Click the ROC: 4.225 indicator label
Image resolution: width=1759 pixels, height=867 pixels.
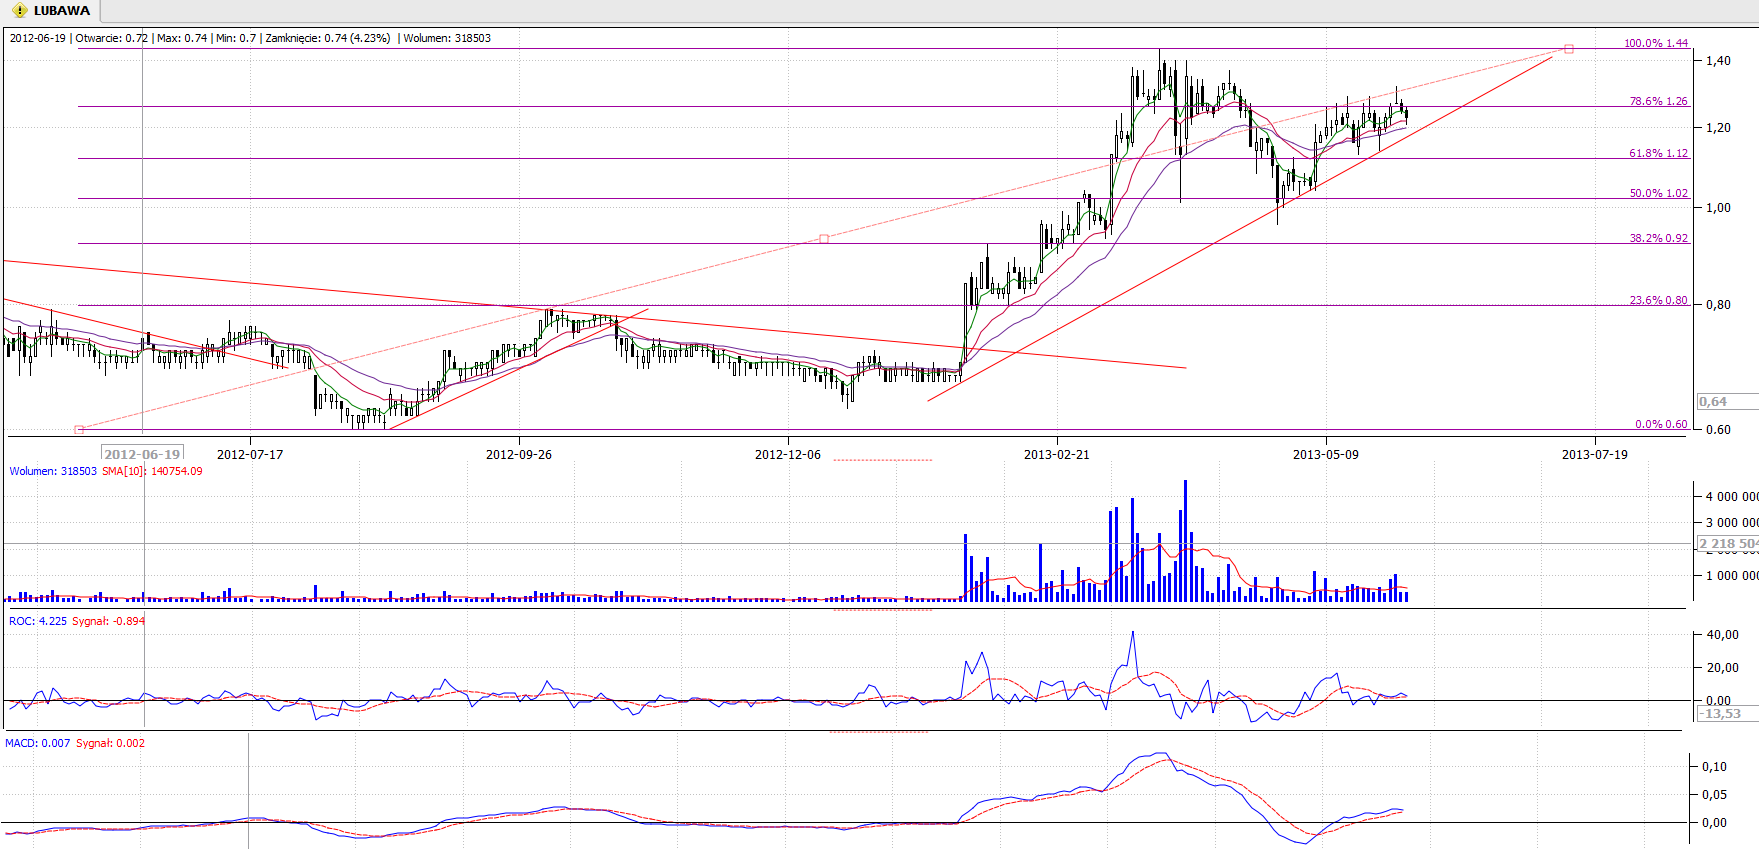38,621
